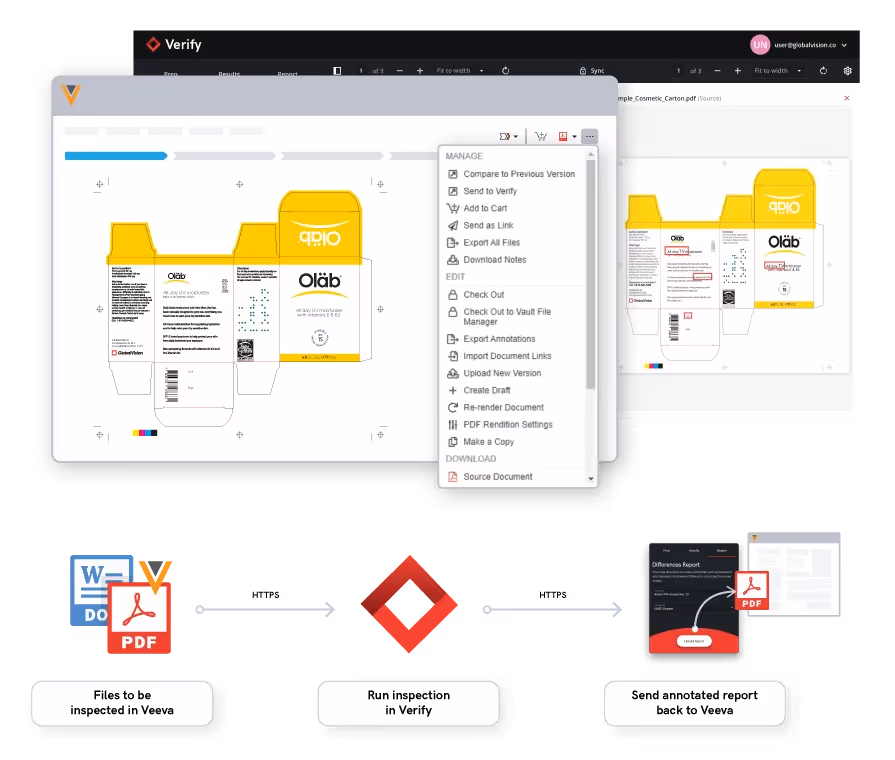Refresh the document using the reload icon

point(505,71)
